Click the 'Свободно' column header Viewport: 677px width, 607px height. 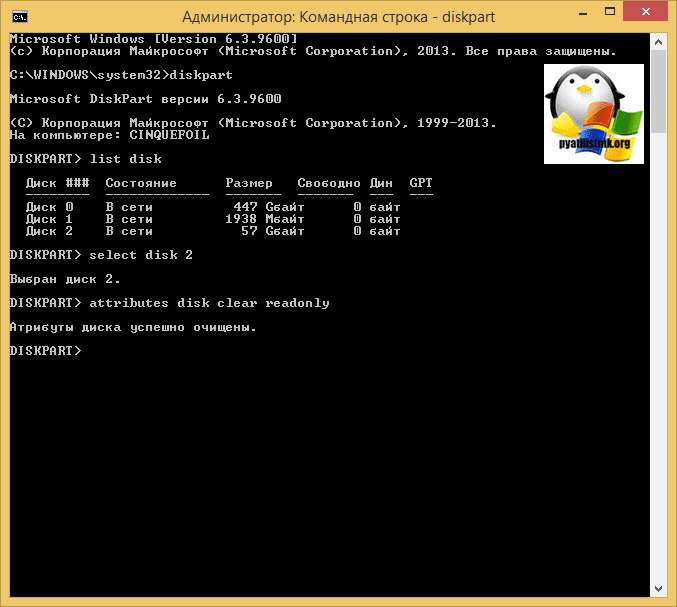click(329, 183)
